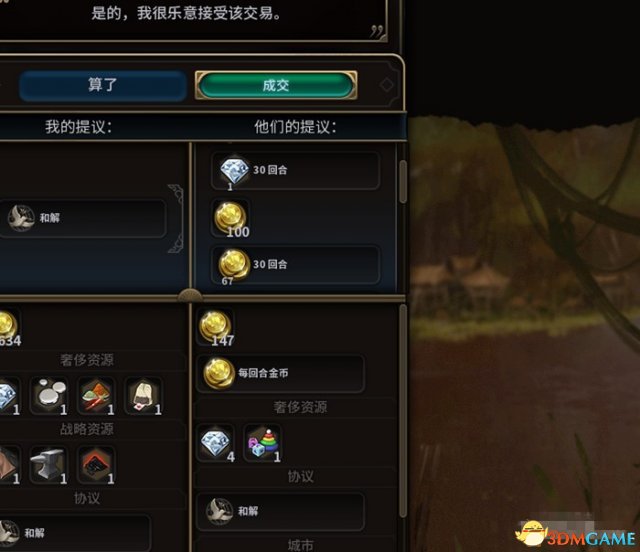Select my pearls luxury resource
The height and width of the screenshot is (552, 640).
[50, 395]
